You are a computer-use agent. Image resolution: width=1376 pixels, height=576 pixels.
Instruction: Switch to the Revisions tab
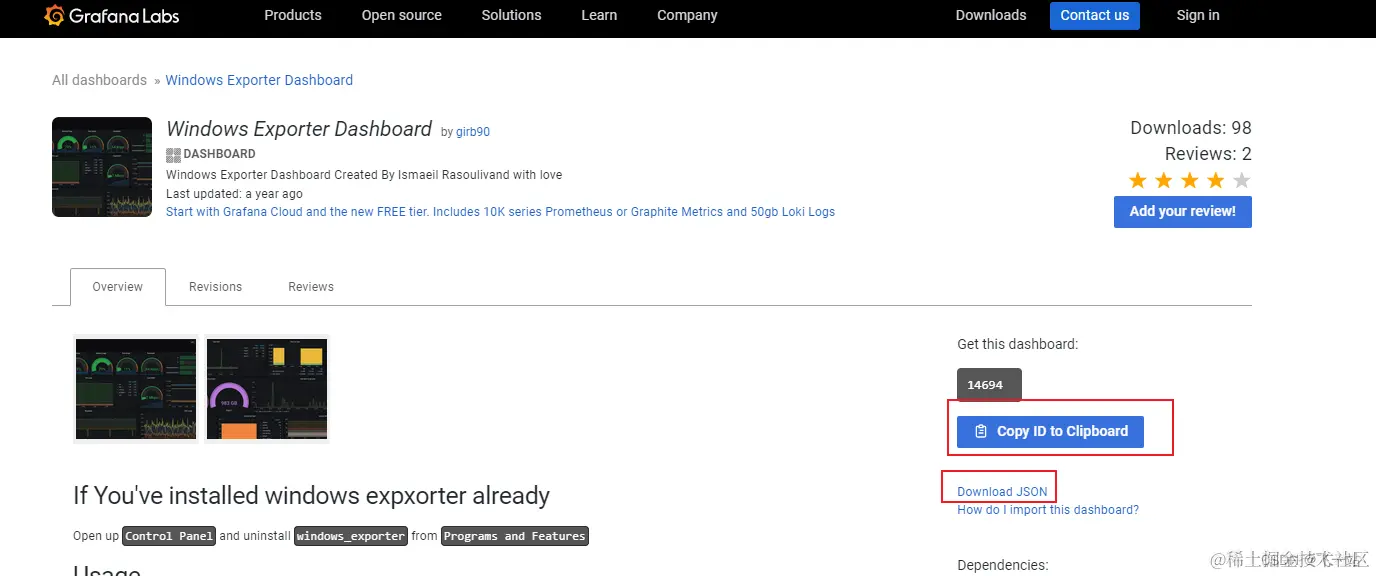pos(216,287)
